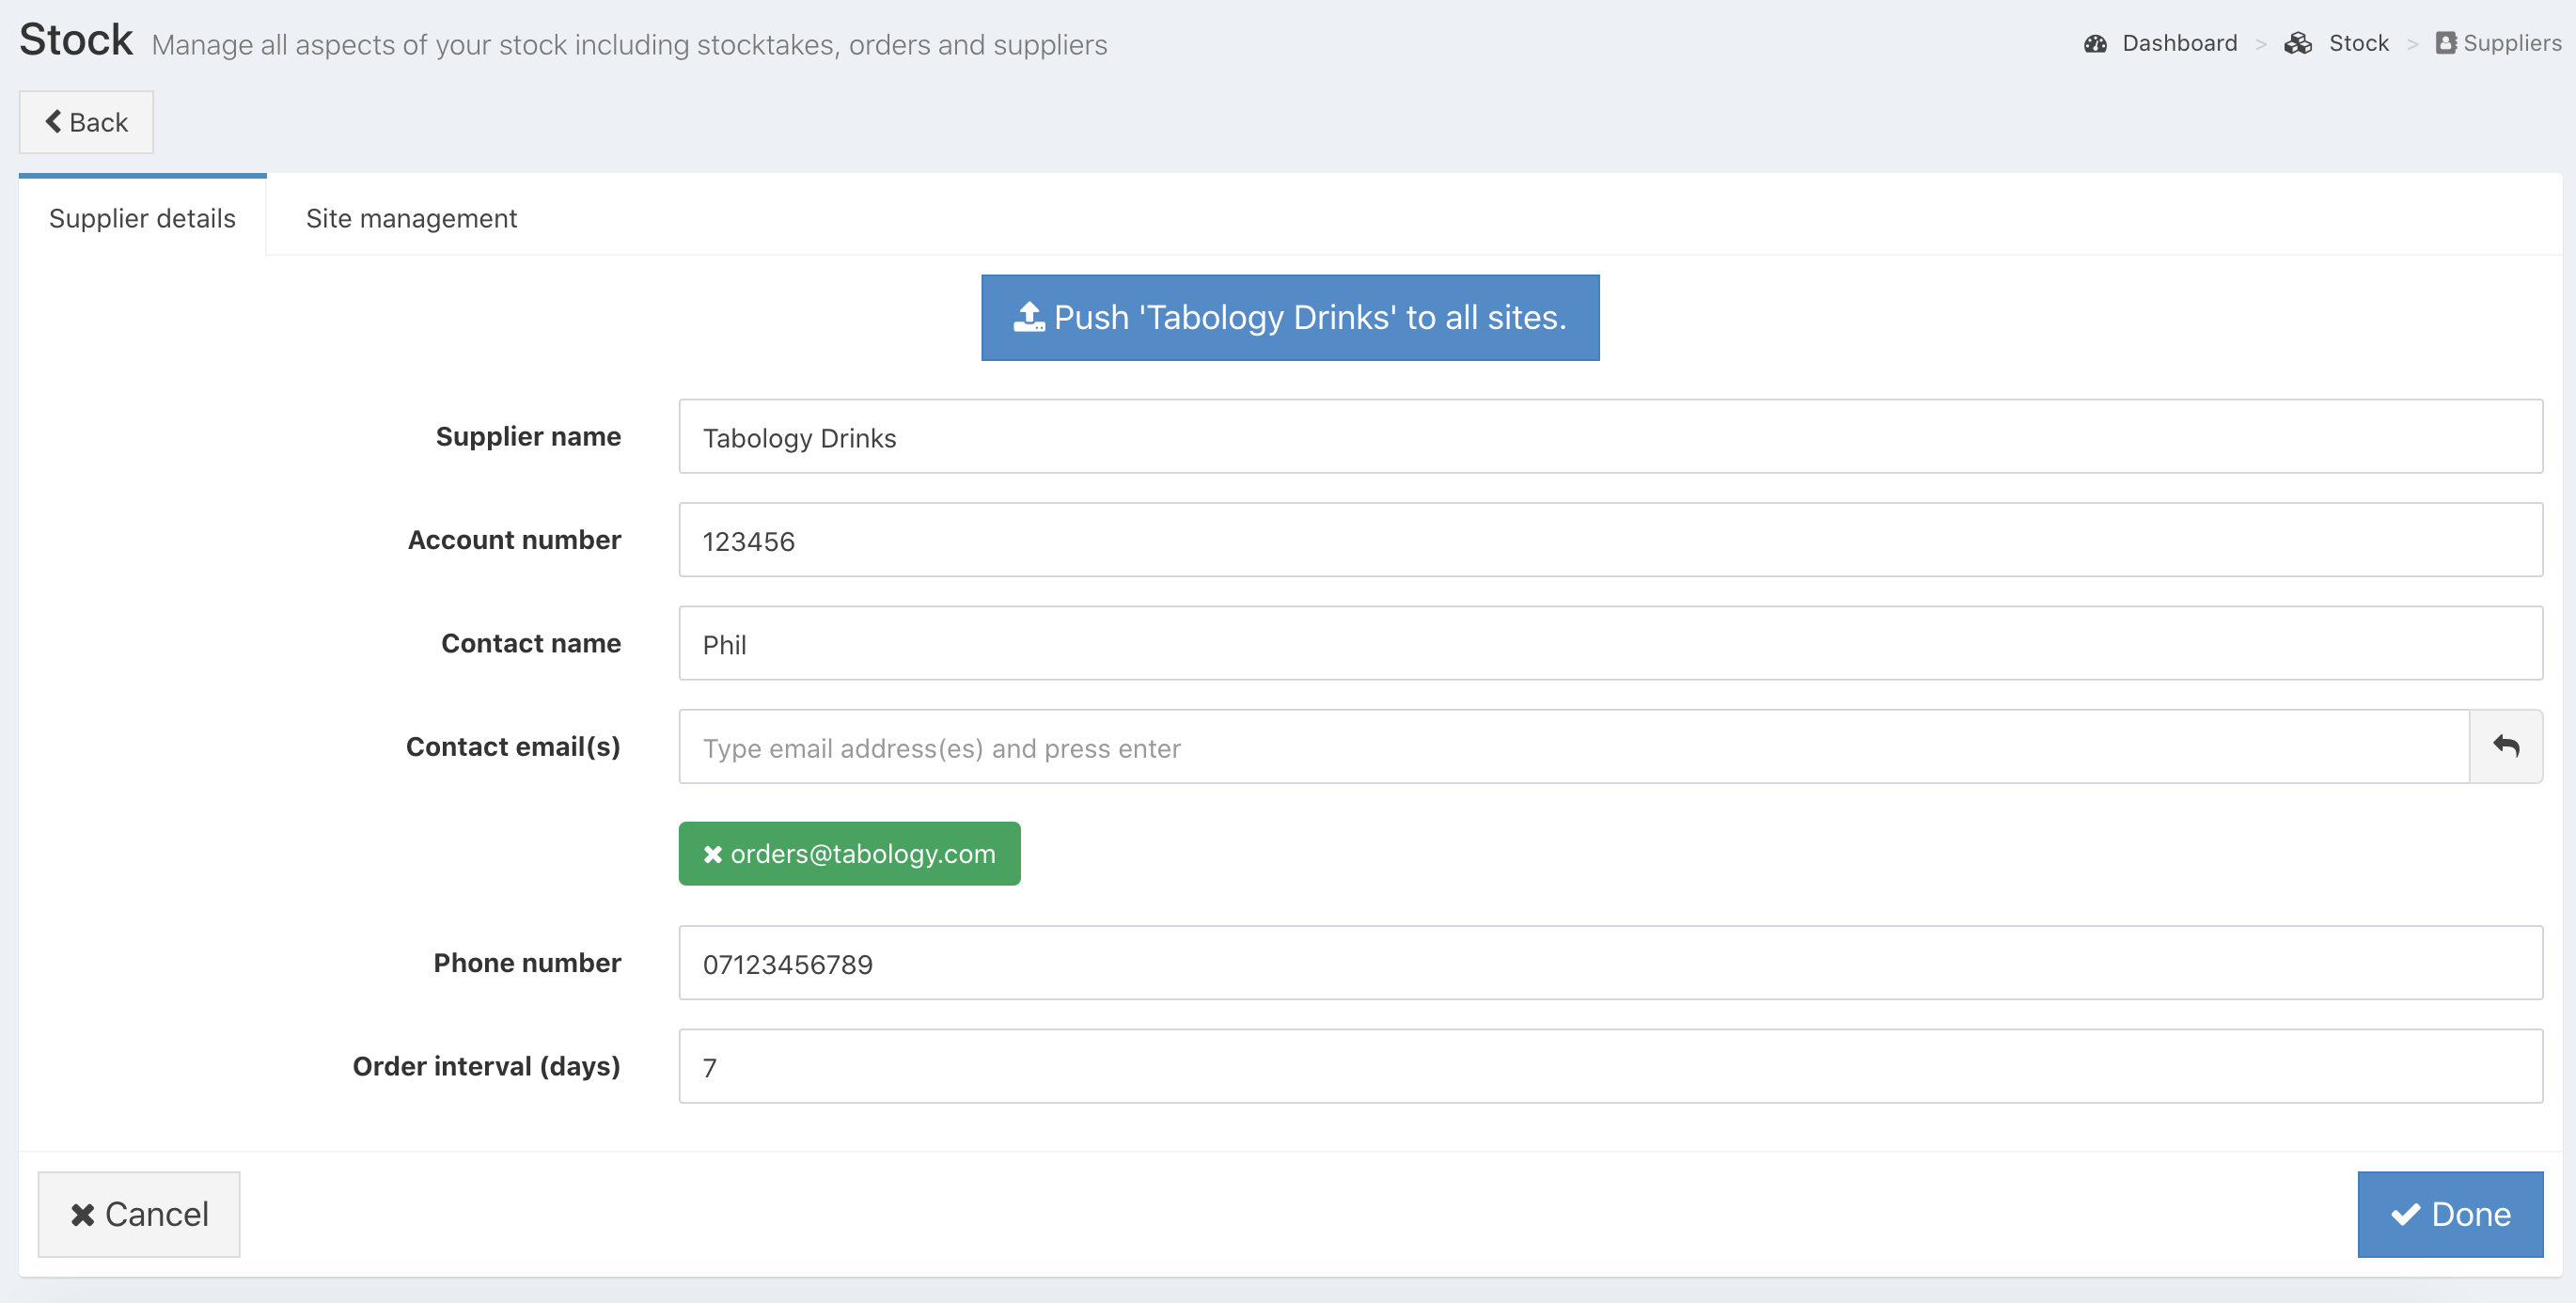Click the Dashboard gauge icon in breadcrumb
The height and width of the screenshot is (1303, 2576).
2095,44
